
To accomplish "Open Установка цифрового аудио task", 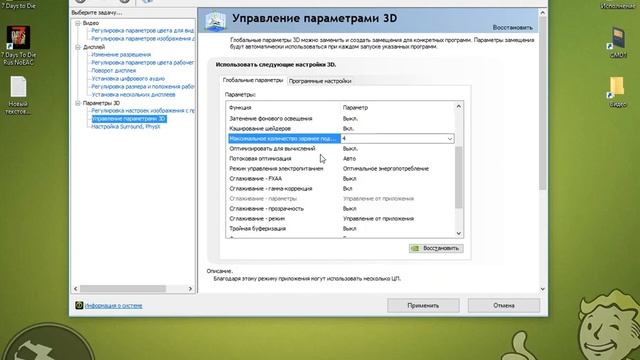I will [x=128, y=78].
